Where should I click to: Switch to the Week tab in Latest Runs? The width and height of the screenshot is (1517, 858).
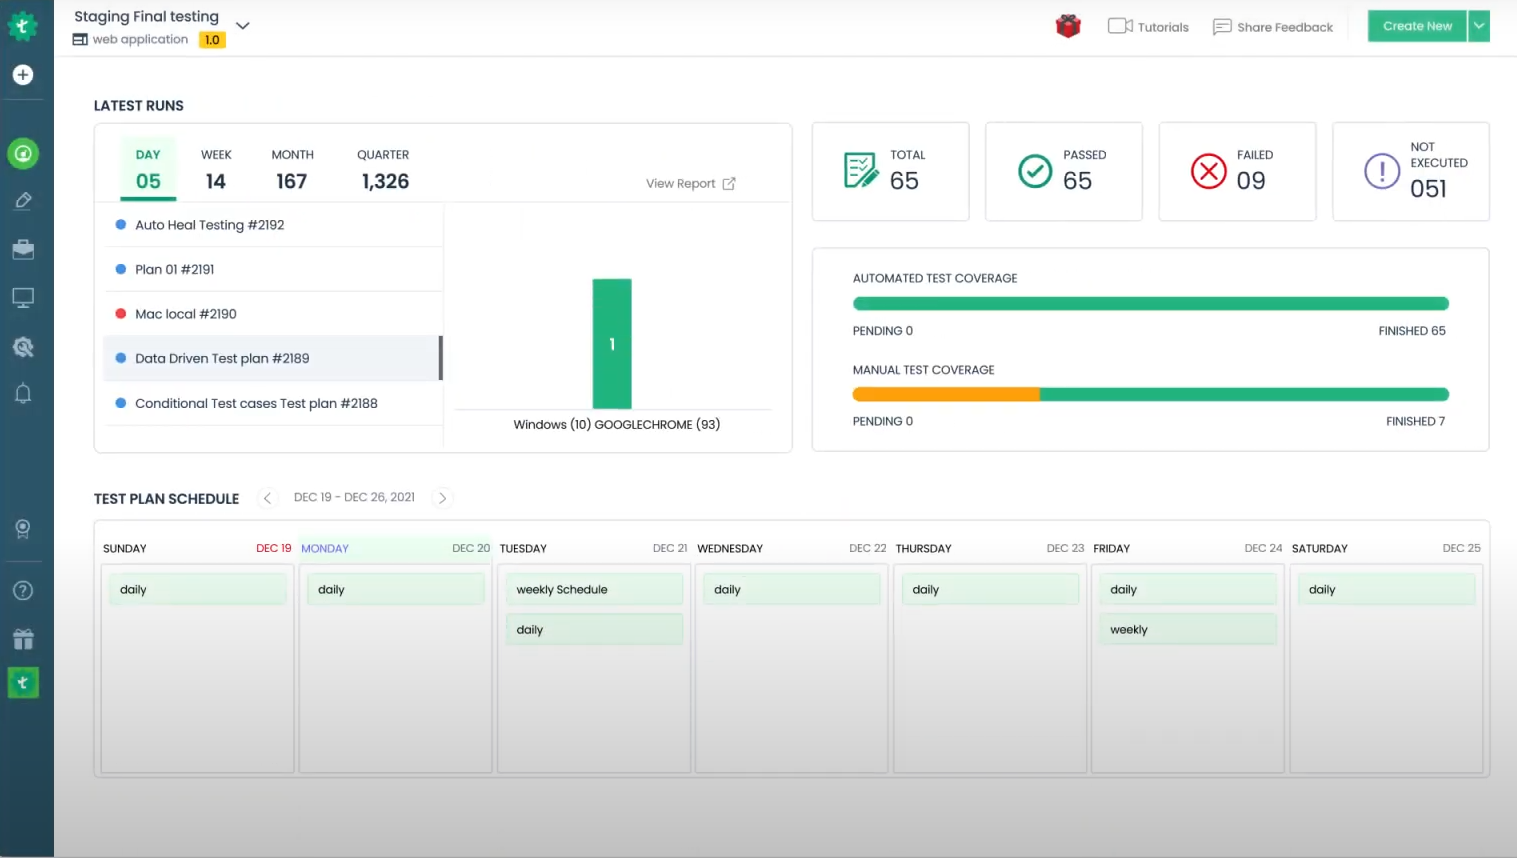(216, 169)
